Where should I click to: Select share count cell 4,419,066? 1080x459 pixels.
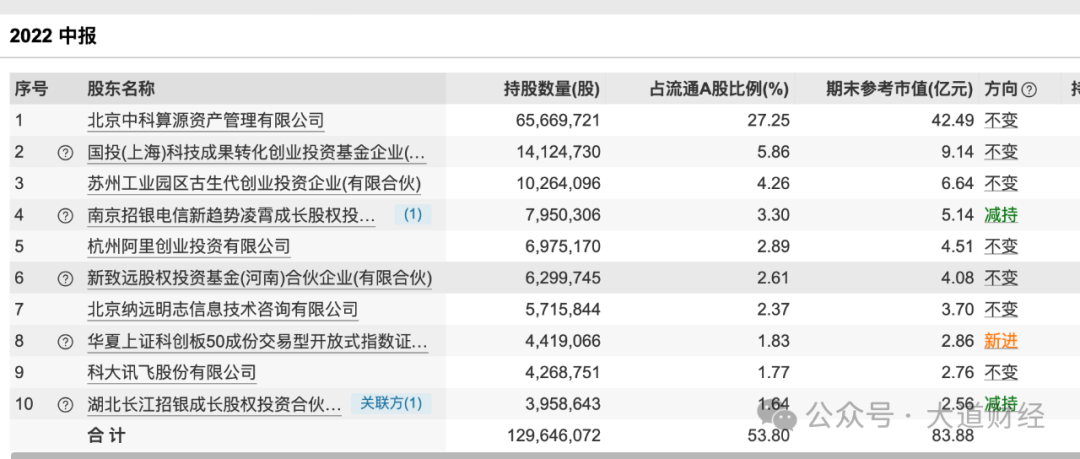563,341
